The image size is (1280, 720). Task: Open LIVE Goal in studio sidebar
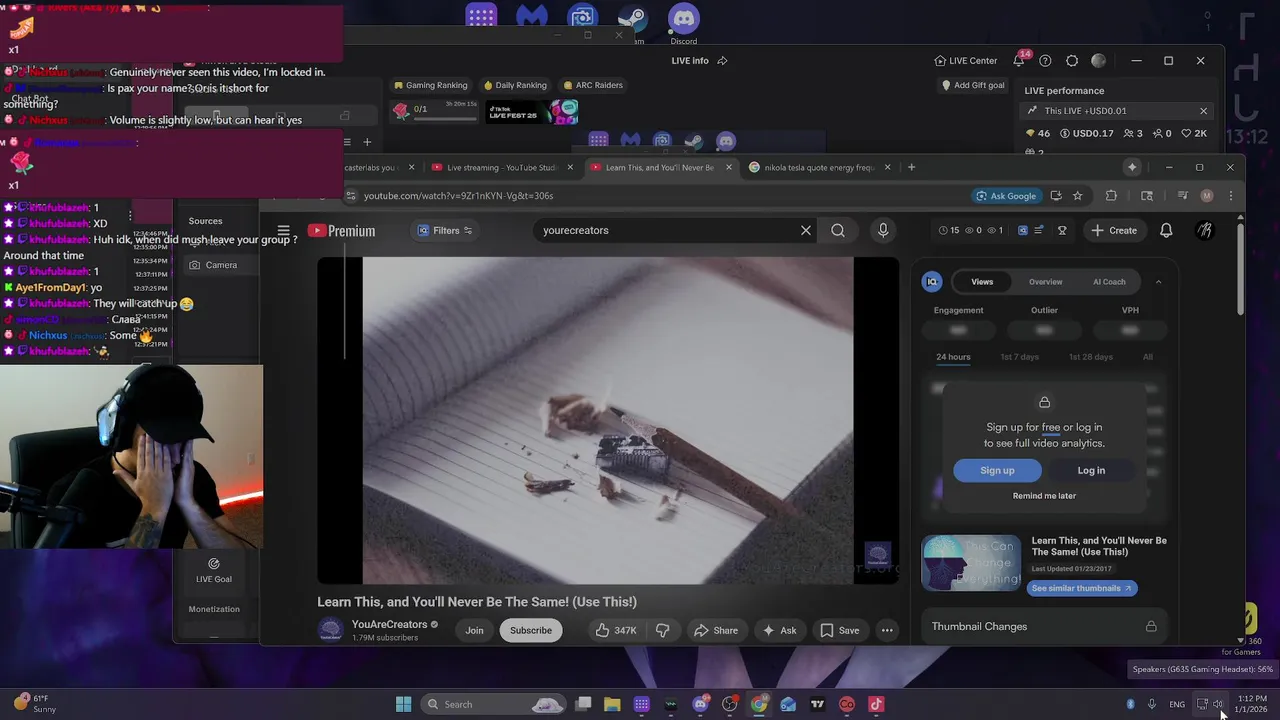(213, 571)
